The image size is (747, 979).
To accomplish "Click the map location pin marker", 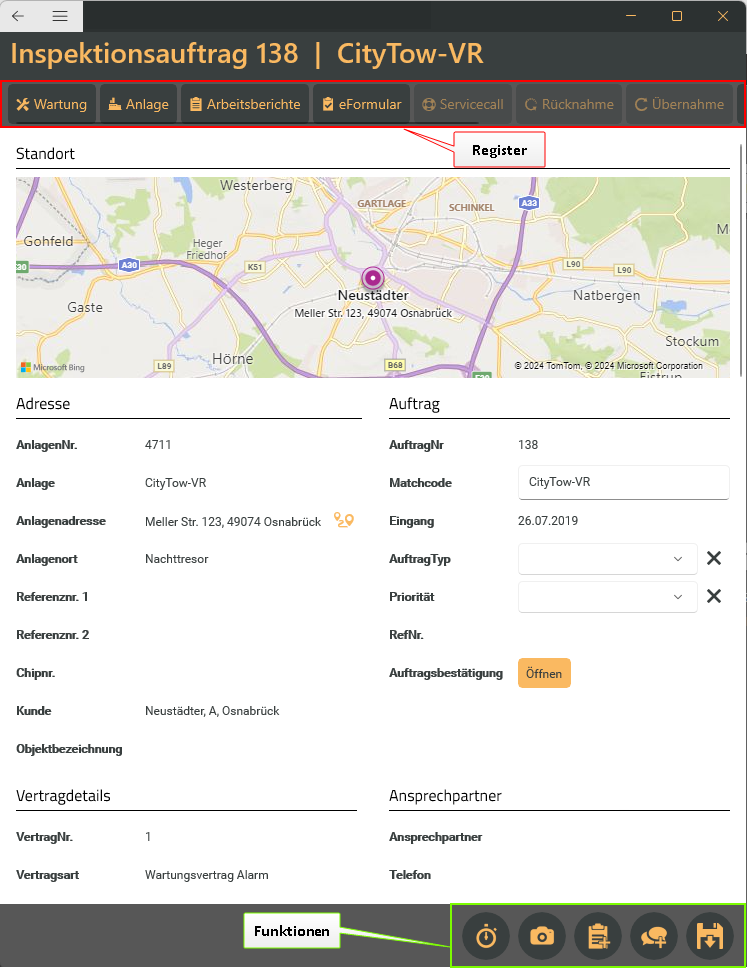I will tap(372, 277).
